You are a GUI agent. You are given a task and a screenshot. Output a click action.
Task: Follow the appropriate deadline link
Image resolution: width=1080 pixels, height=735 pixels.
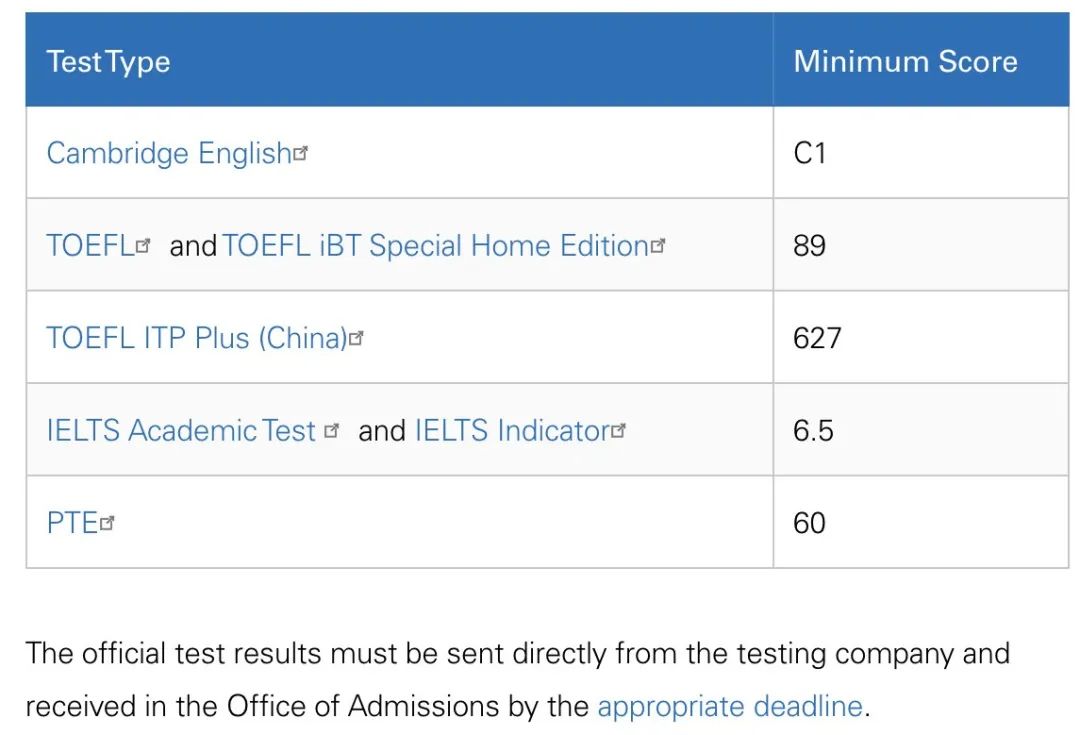729,707
